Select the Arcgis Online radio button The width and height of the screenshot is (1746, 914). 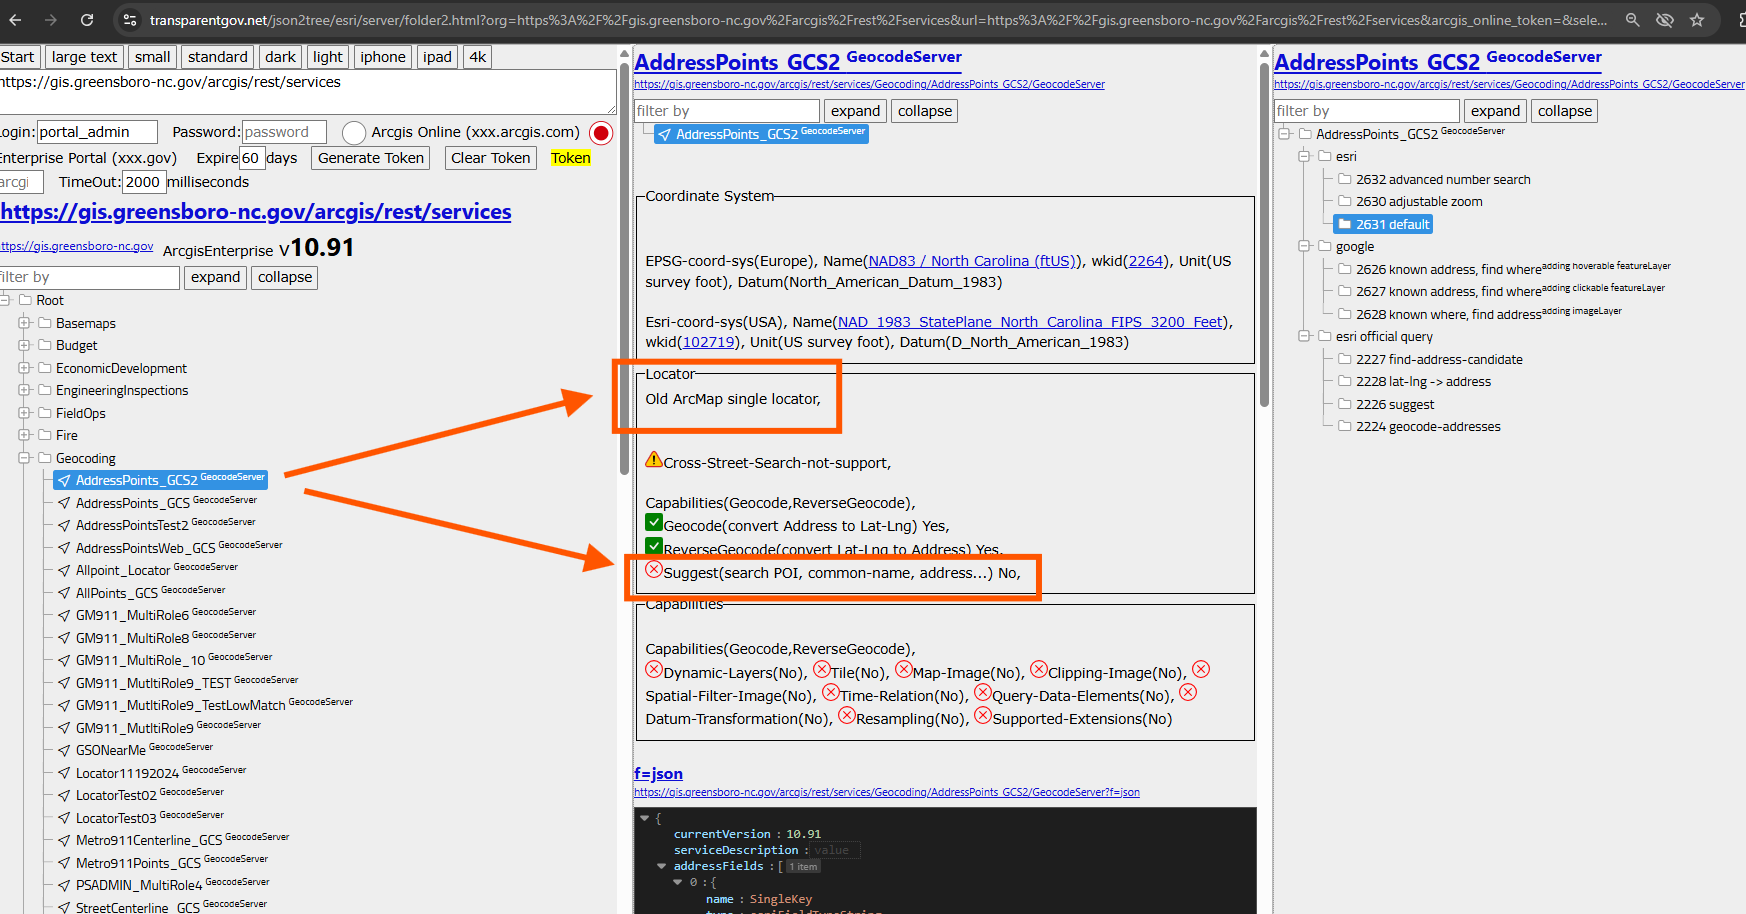click(353, 133)
